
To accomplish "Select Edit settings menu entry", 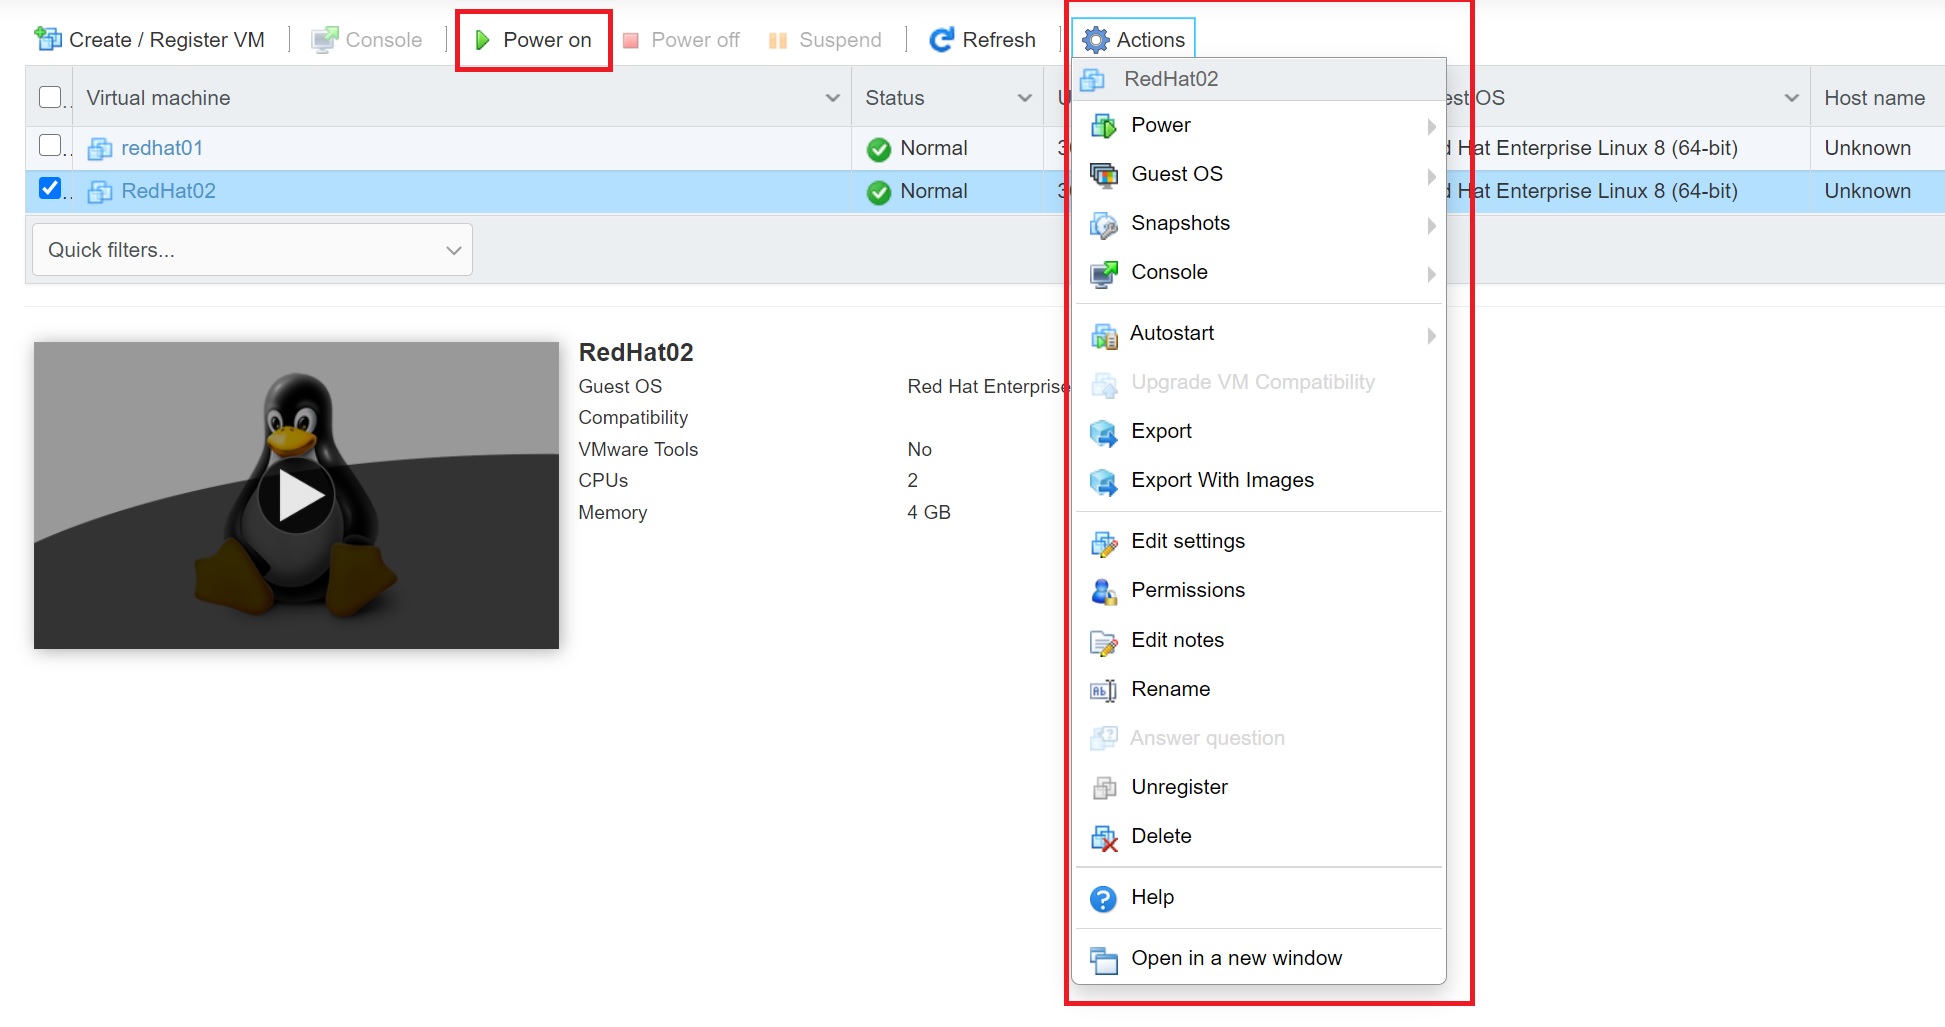I will tap(1259, 542).
